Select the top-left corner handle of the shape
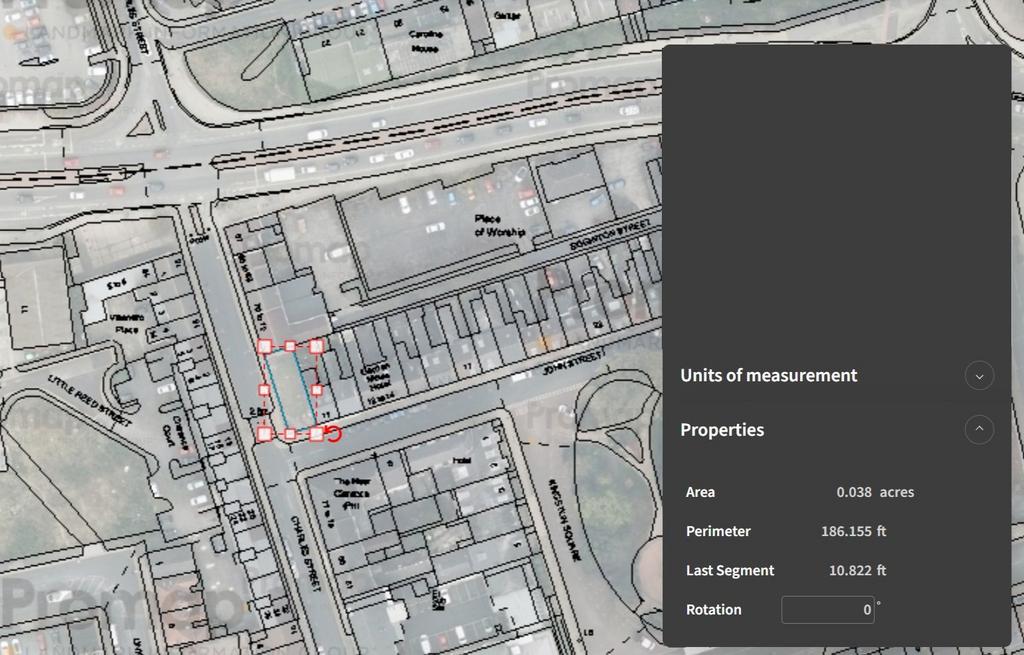The width and height of the screenshot is (1024, 655). click(x=265, y=346)
